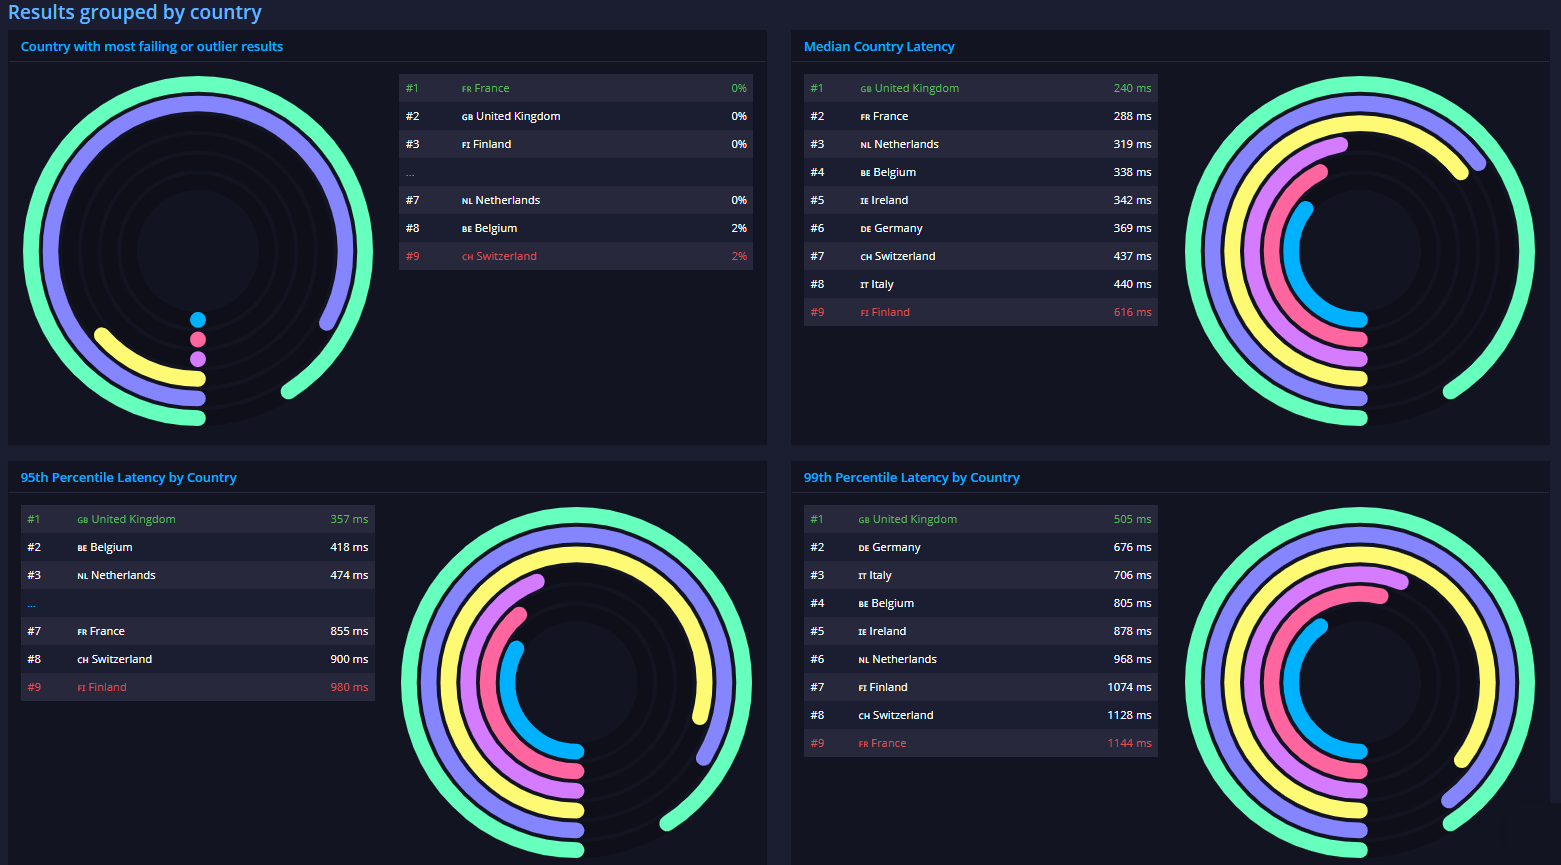Click the red Switzerland #9 failing results row
Viewport: 1561px width, 865px height.
(x=576, y=256)
